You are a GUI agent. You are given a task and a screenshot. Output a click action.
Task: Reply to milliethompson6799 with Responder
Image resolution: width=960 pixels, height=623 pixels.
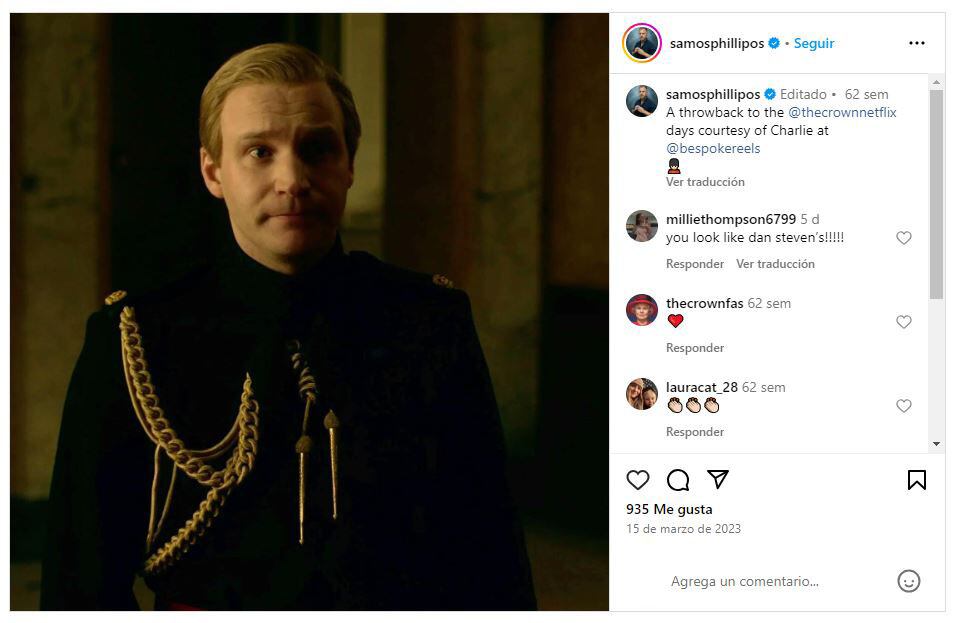[694, 264]
